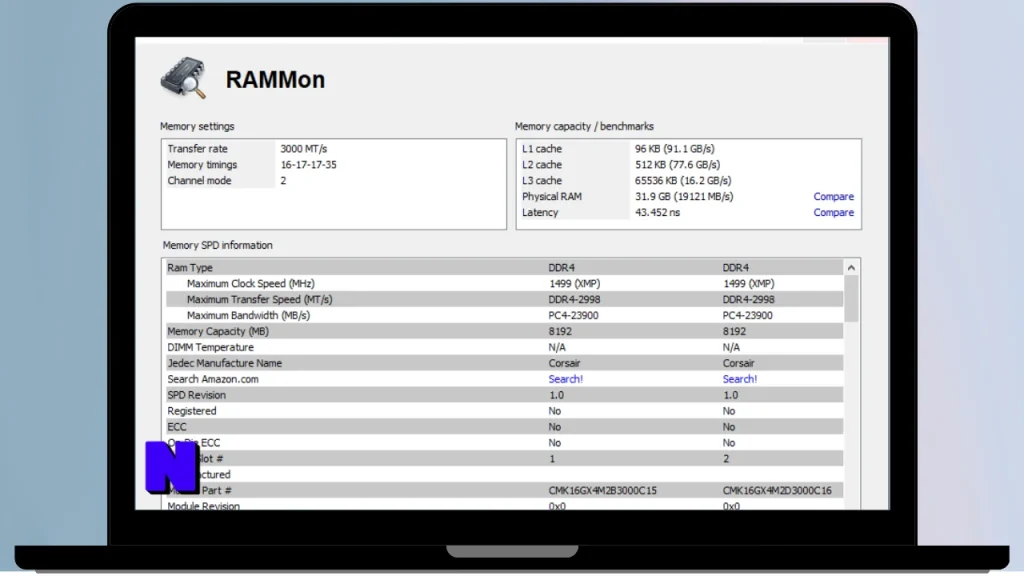Select the ECC row label
1024x576 pixels.
177,427
